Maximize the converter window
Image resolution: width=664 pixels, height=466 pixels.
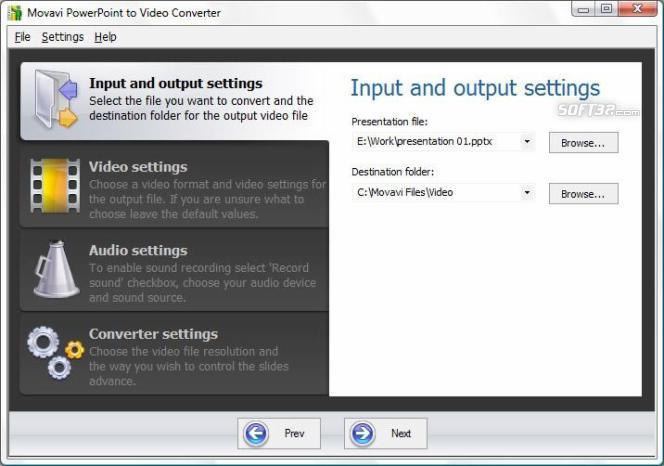[x=606, y=10]
